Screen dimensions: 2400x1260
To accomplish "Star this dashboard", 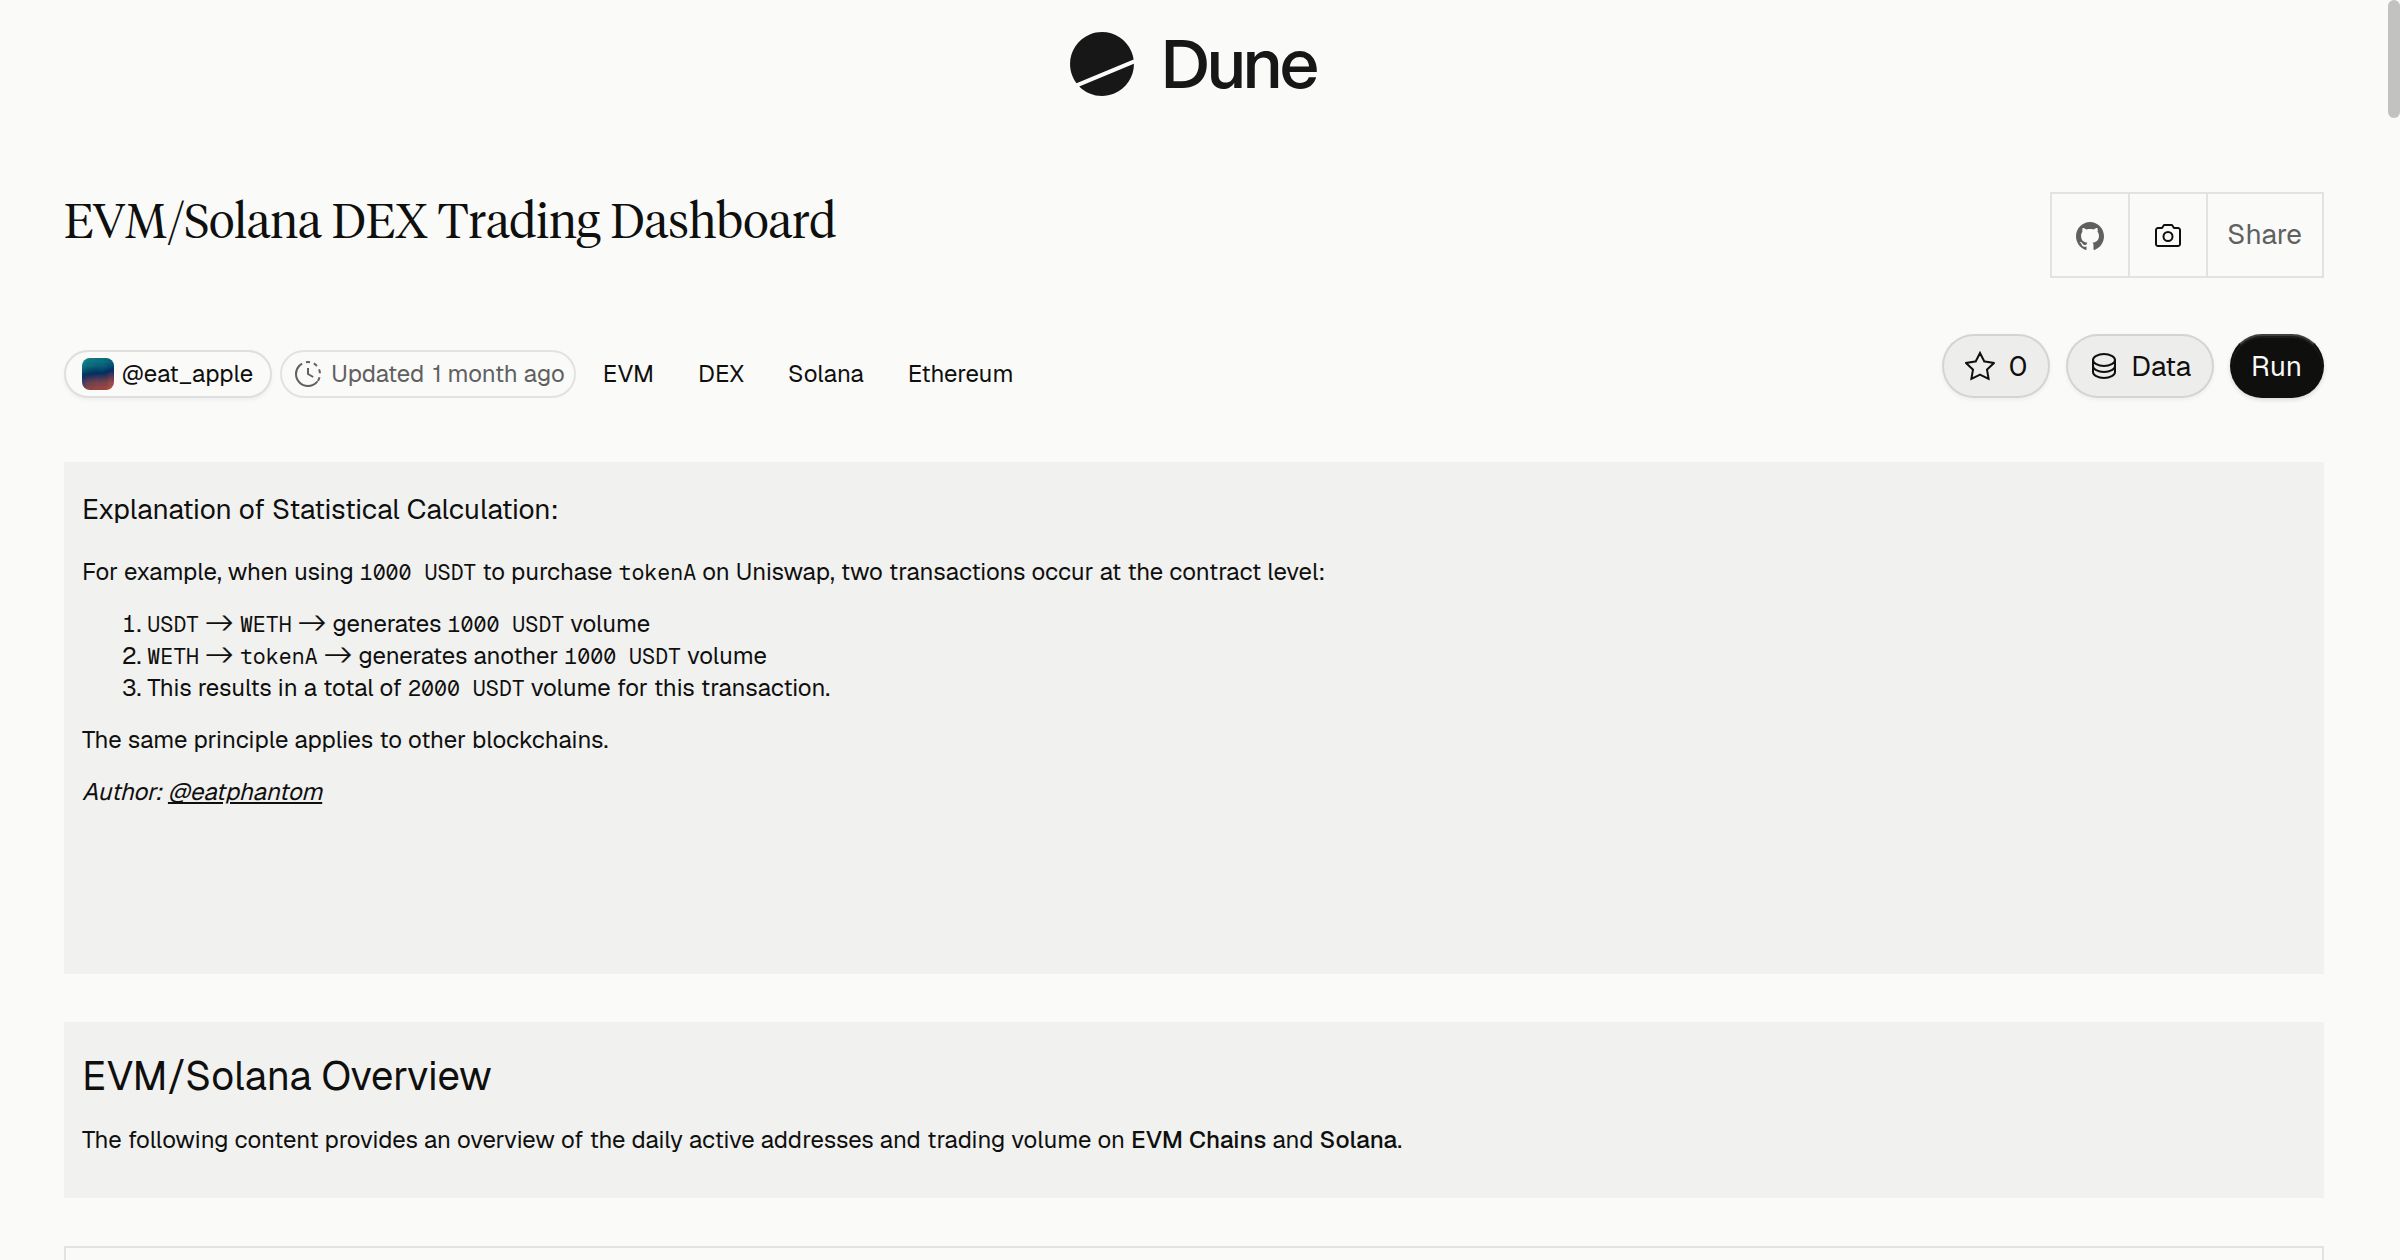I will (x=1995, y=366).
